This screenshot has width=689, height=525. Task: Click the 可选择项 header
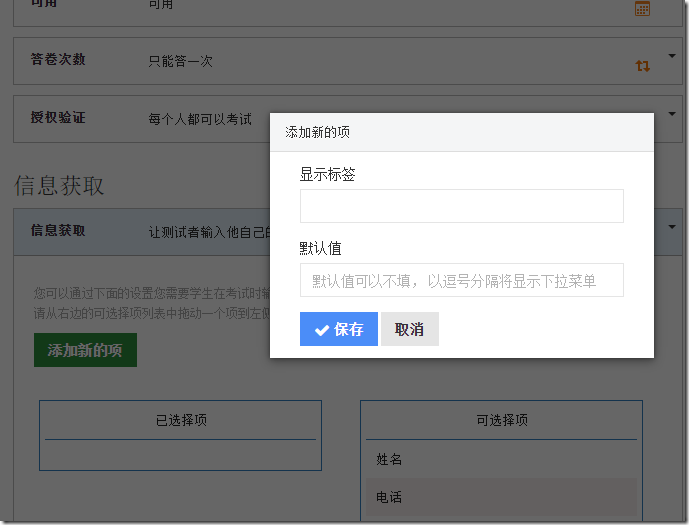tap(502, 420)
